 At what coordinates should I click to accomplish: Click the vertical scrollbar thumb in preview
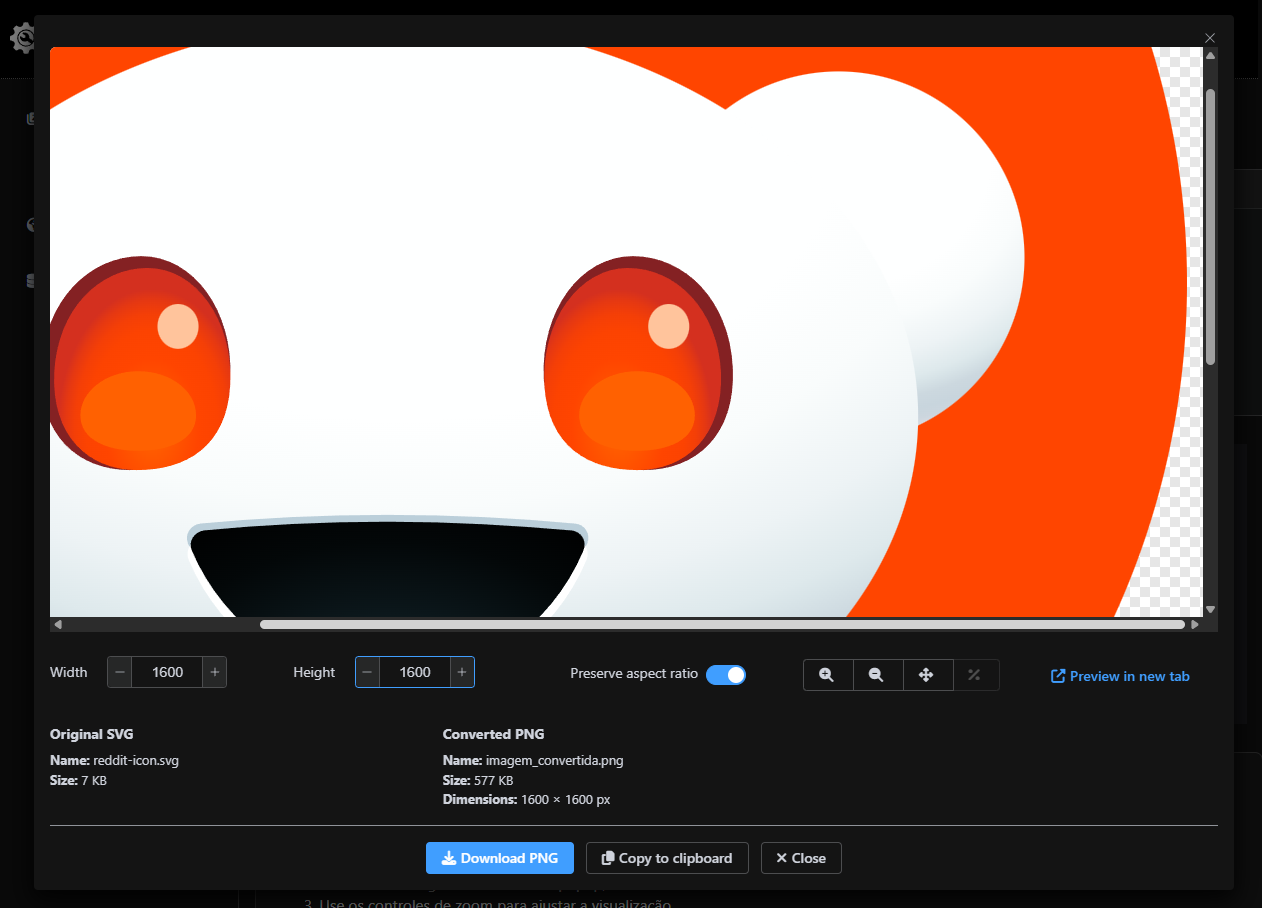tap(1210, 225)
